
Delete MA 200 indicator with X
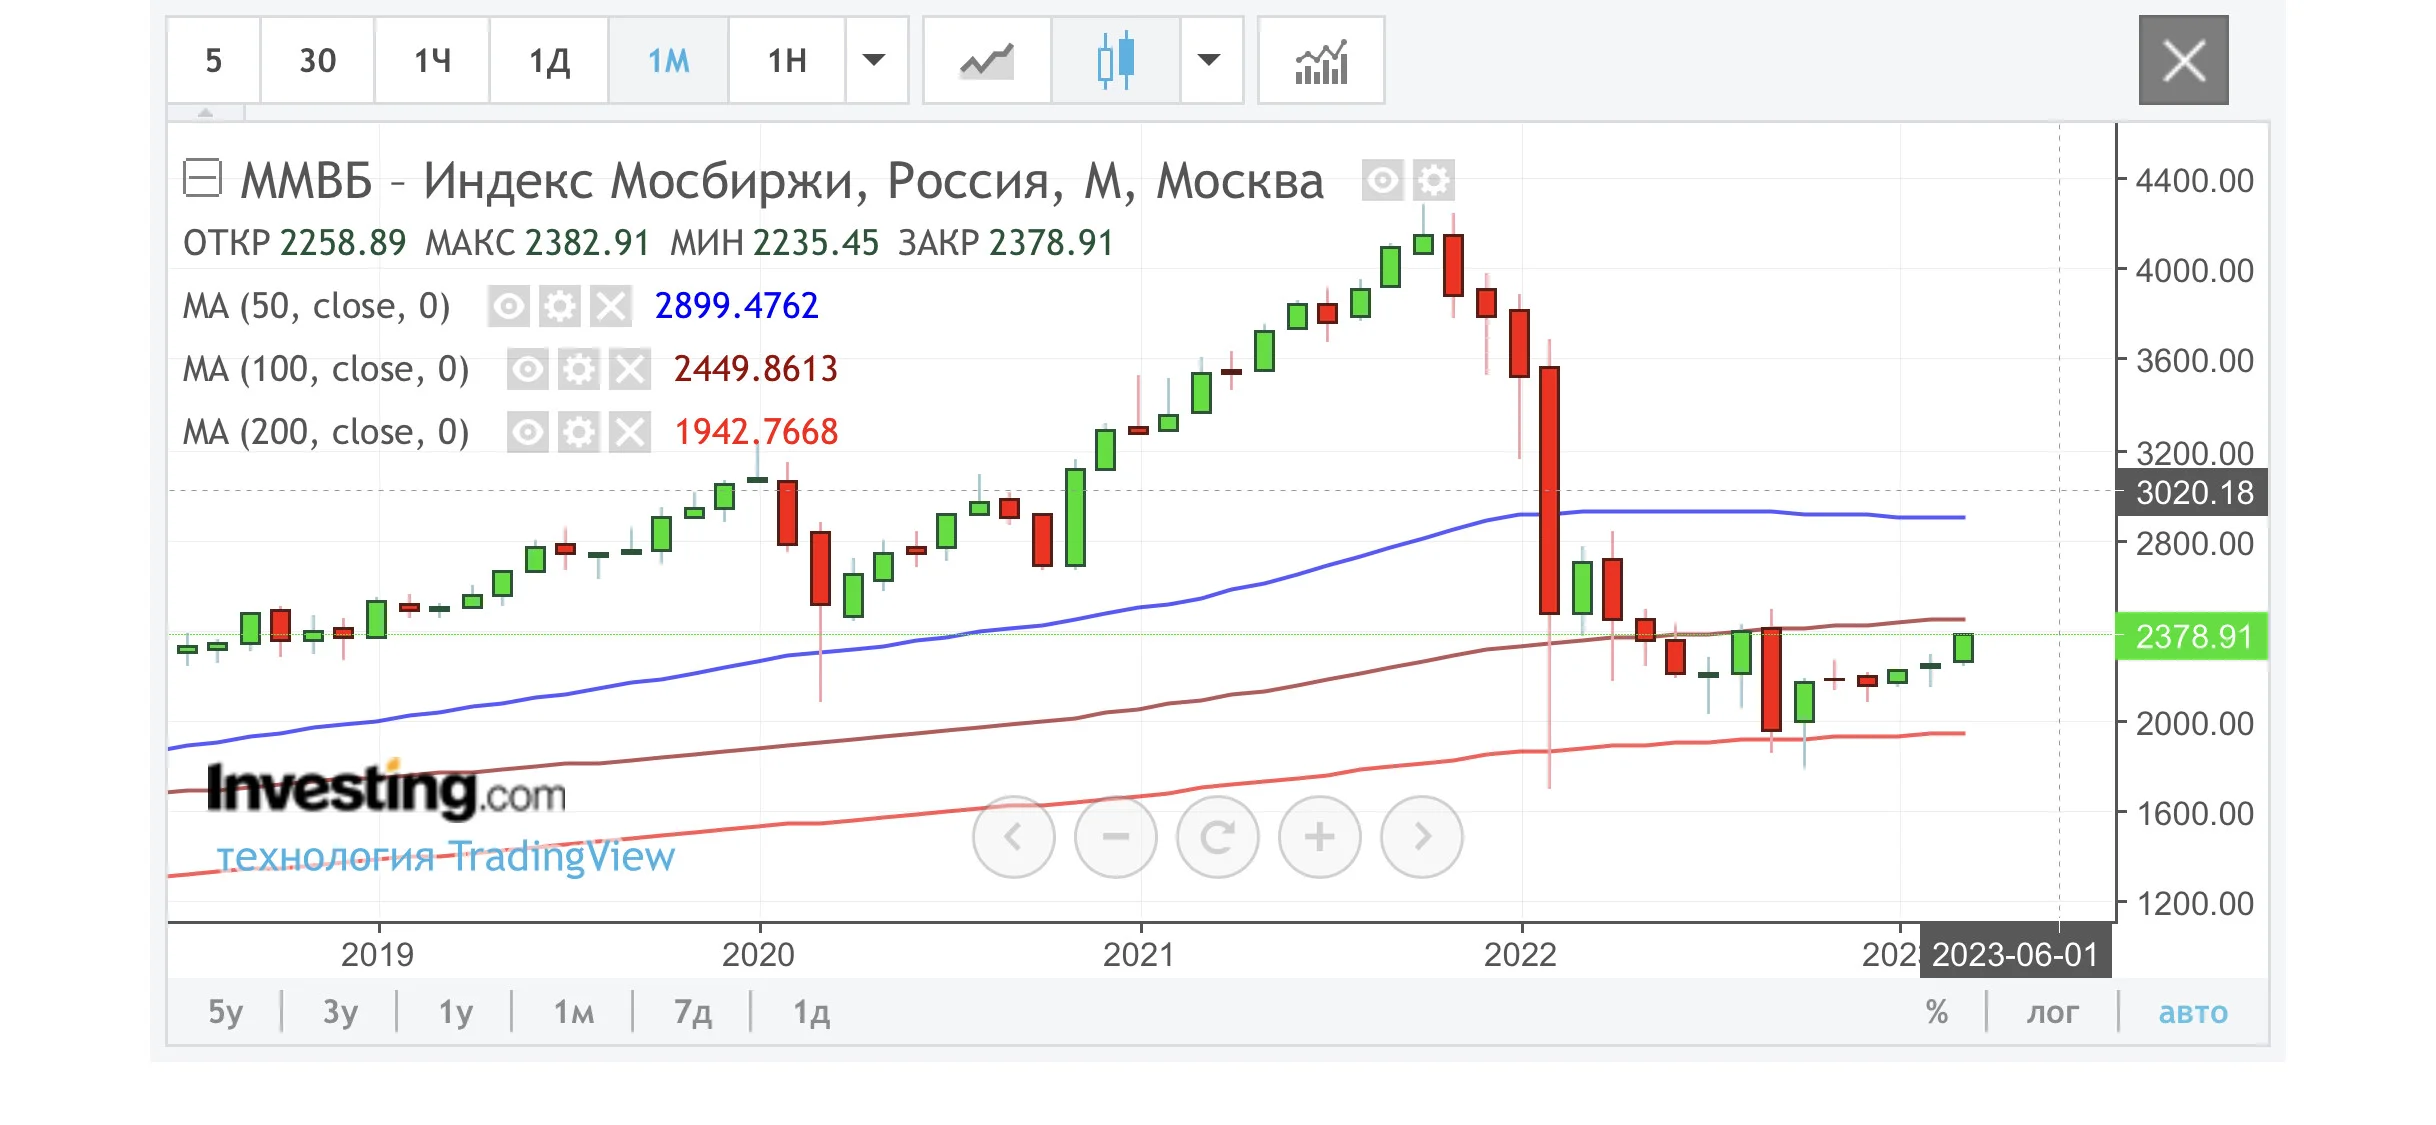(630, 432)
